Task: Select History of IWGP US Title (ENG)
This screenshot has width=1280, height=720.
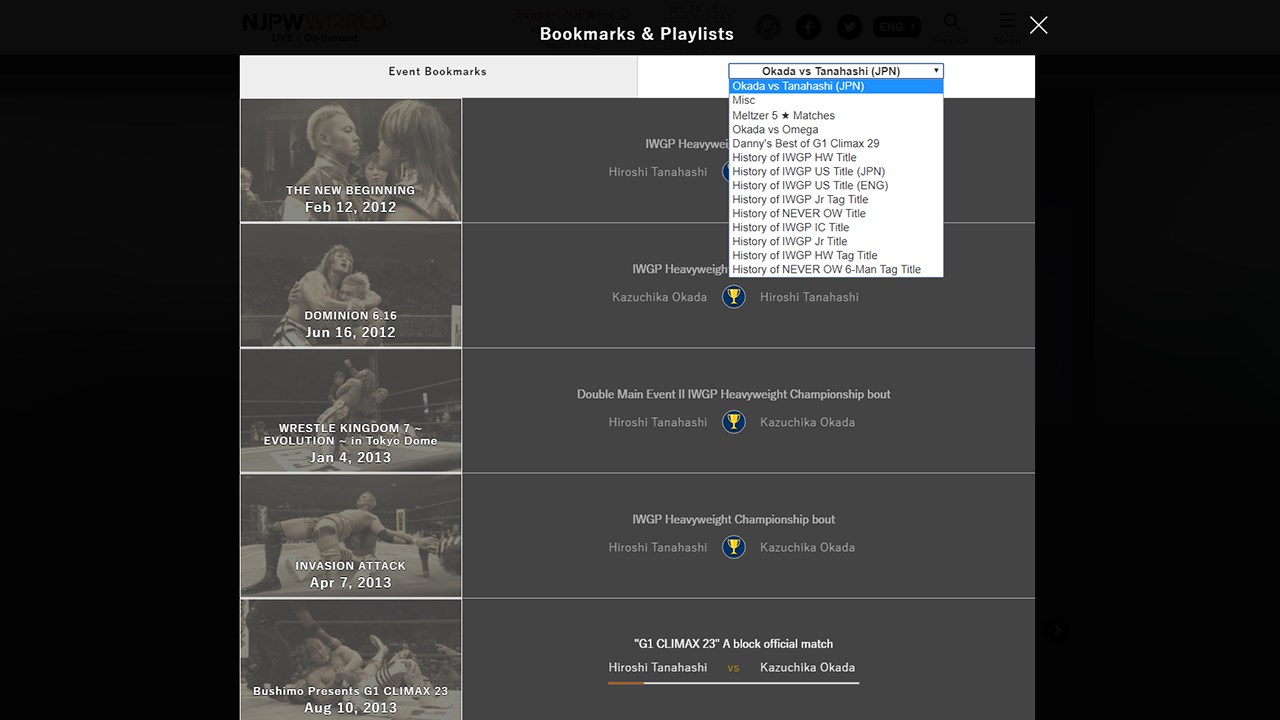Action: coord(836,185)
